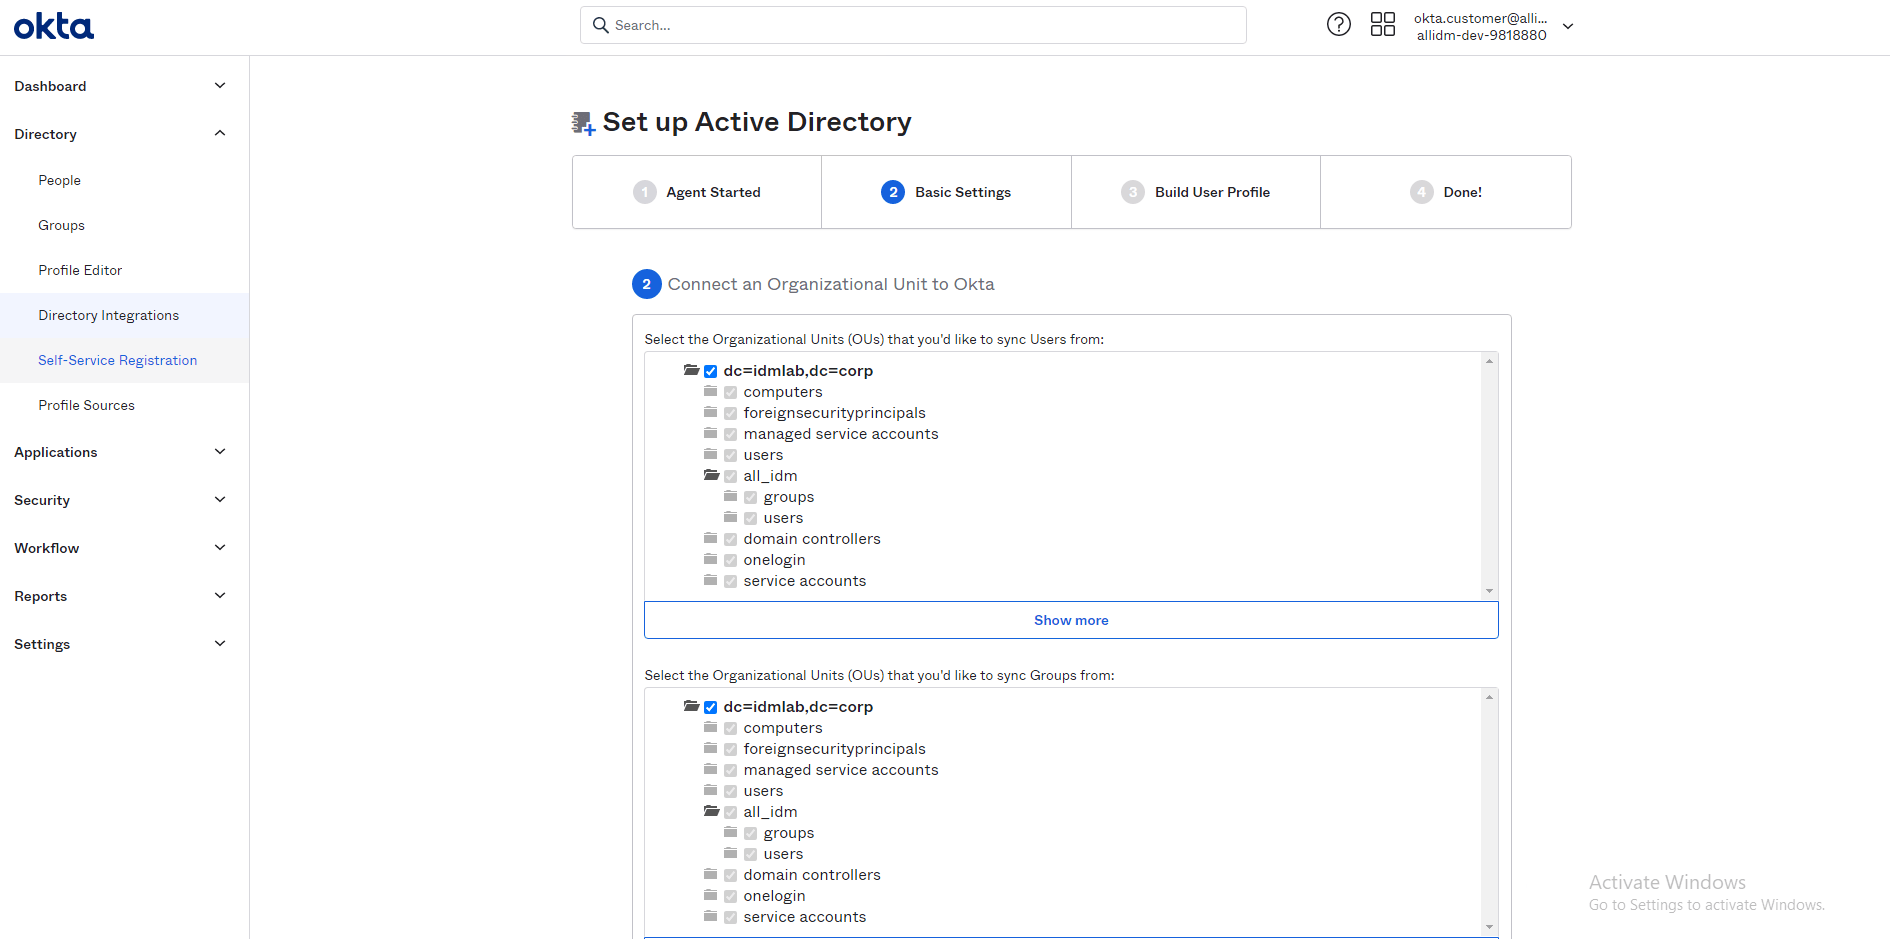Open the account dropdown arrow beside allidm-dev-9818880
The height and width of the screenshot is (939, 1890).
1568,27
